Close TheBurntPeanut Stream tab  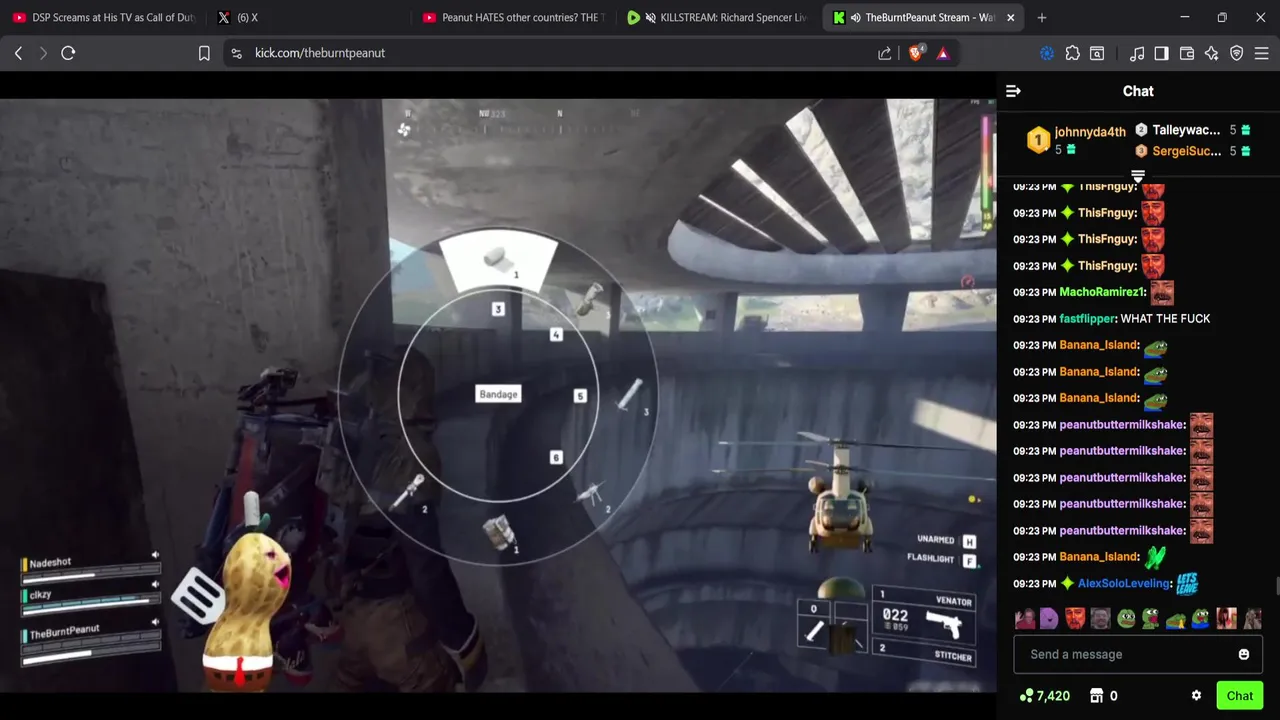(x=1010, y=17)
